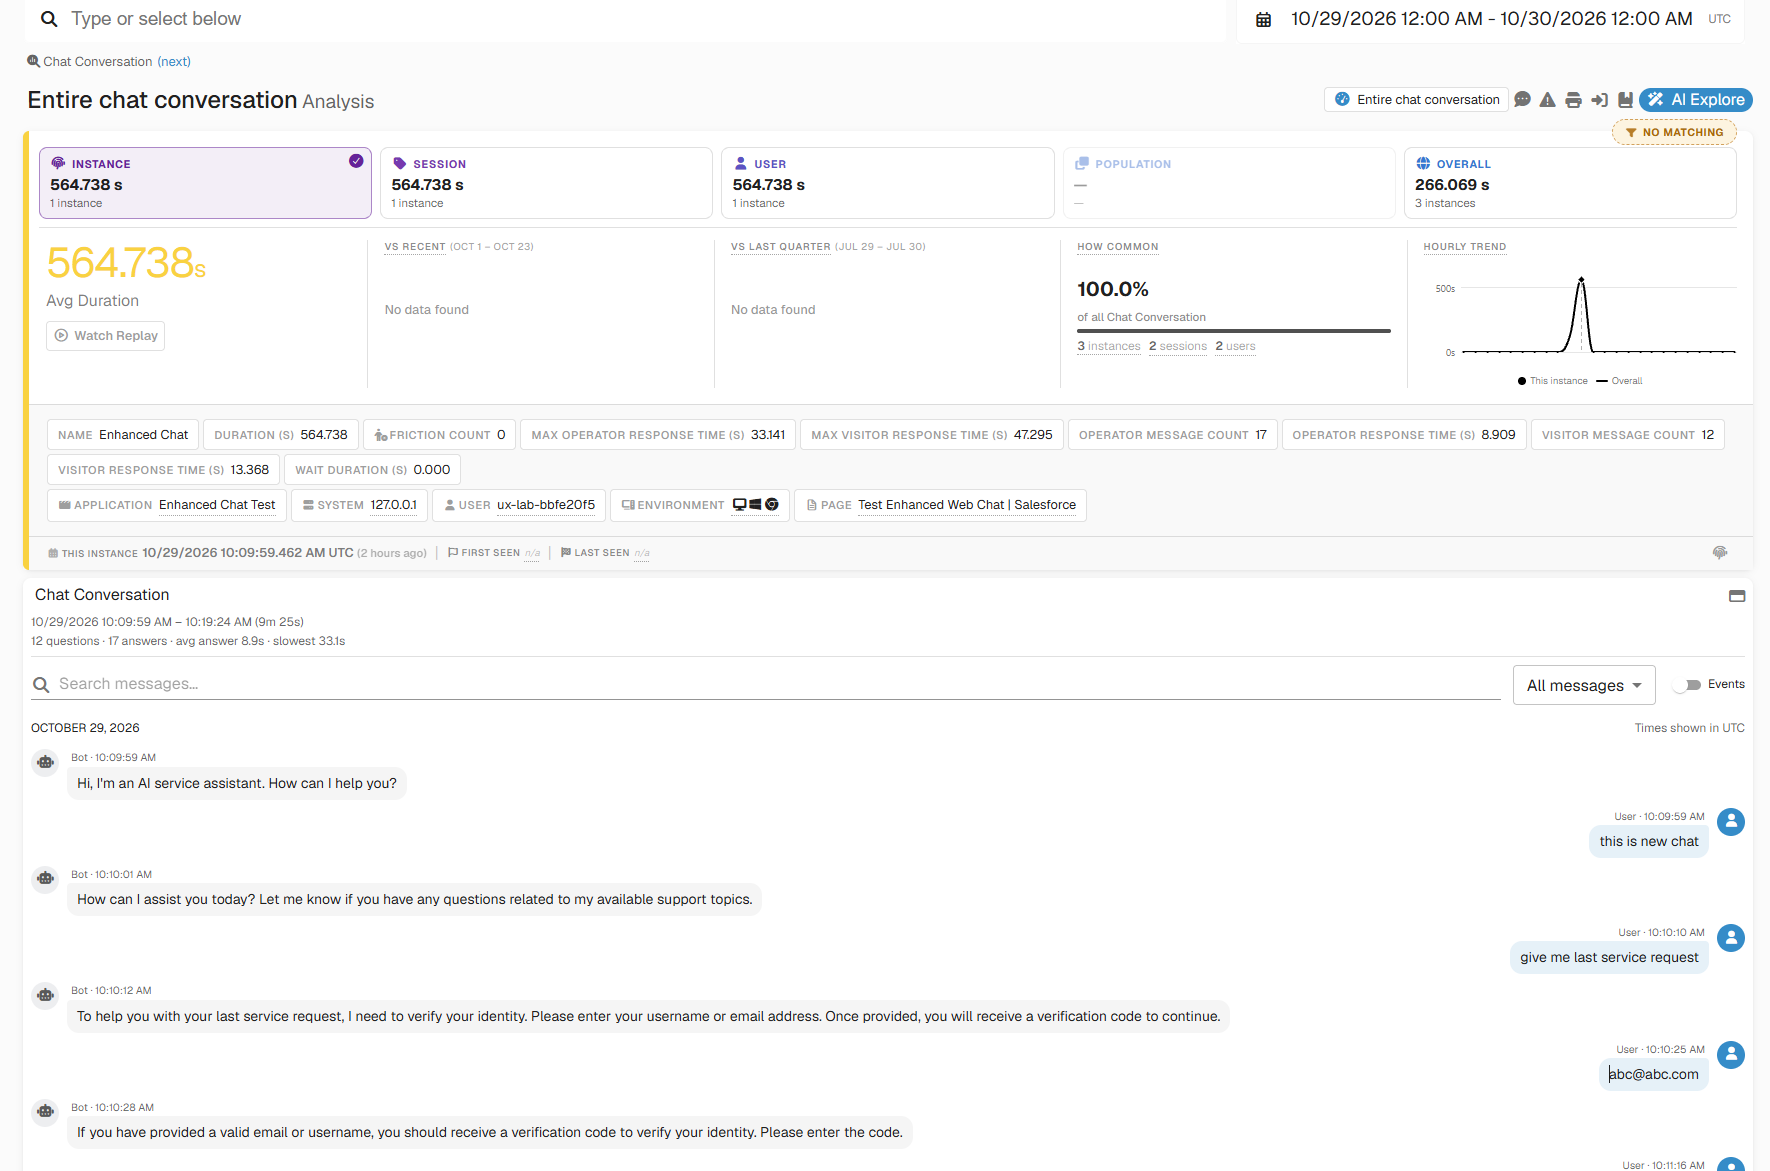Open the All messages filter dropdown
This screenshot has height=1171, width=1770.
click(x=1584, y=685)
